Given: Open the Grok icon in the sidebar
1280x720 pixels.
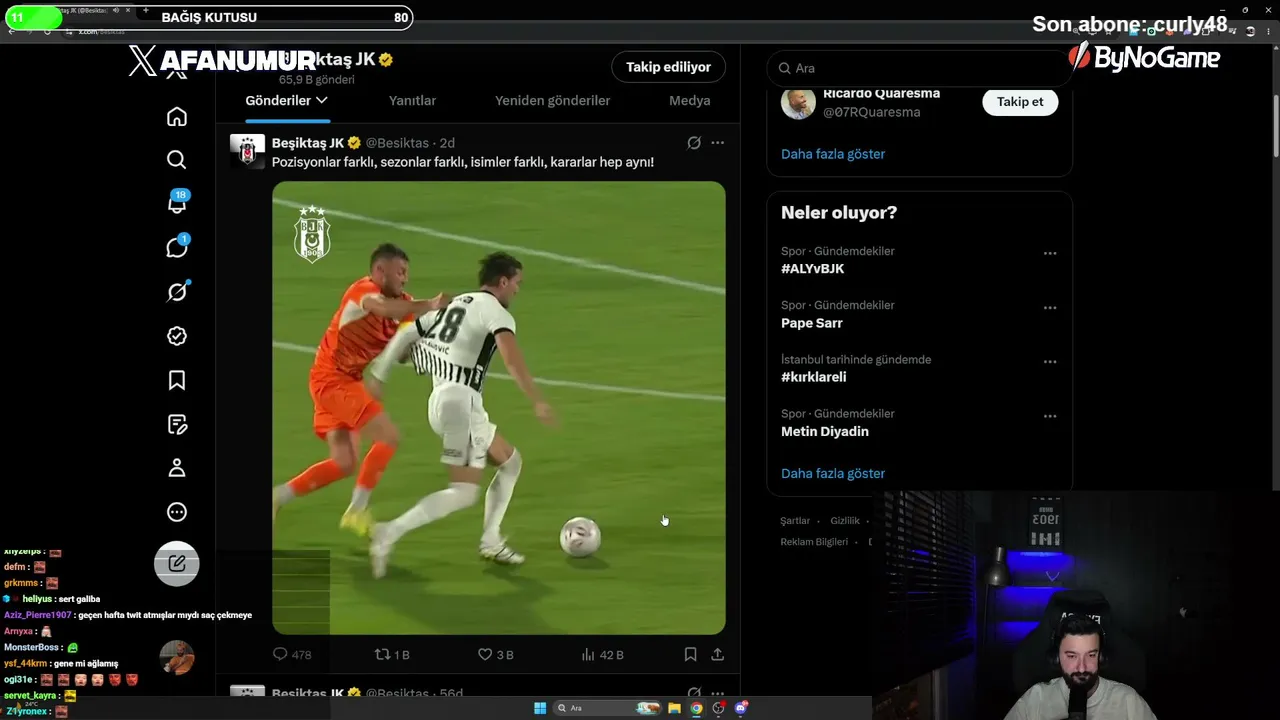Looking at the screenshot, I should click(x=177, y=291).
